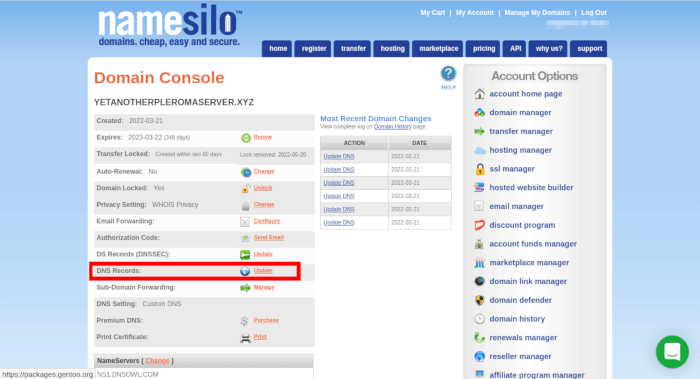Click the Manage sub-domain forwarding link
The image size is (700, 379).
(x=264, y=287)
